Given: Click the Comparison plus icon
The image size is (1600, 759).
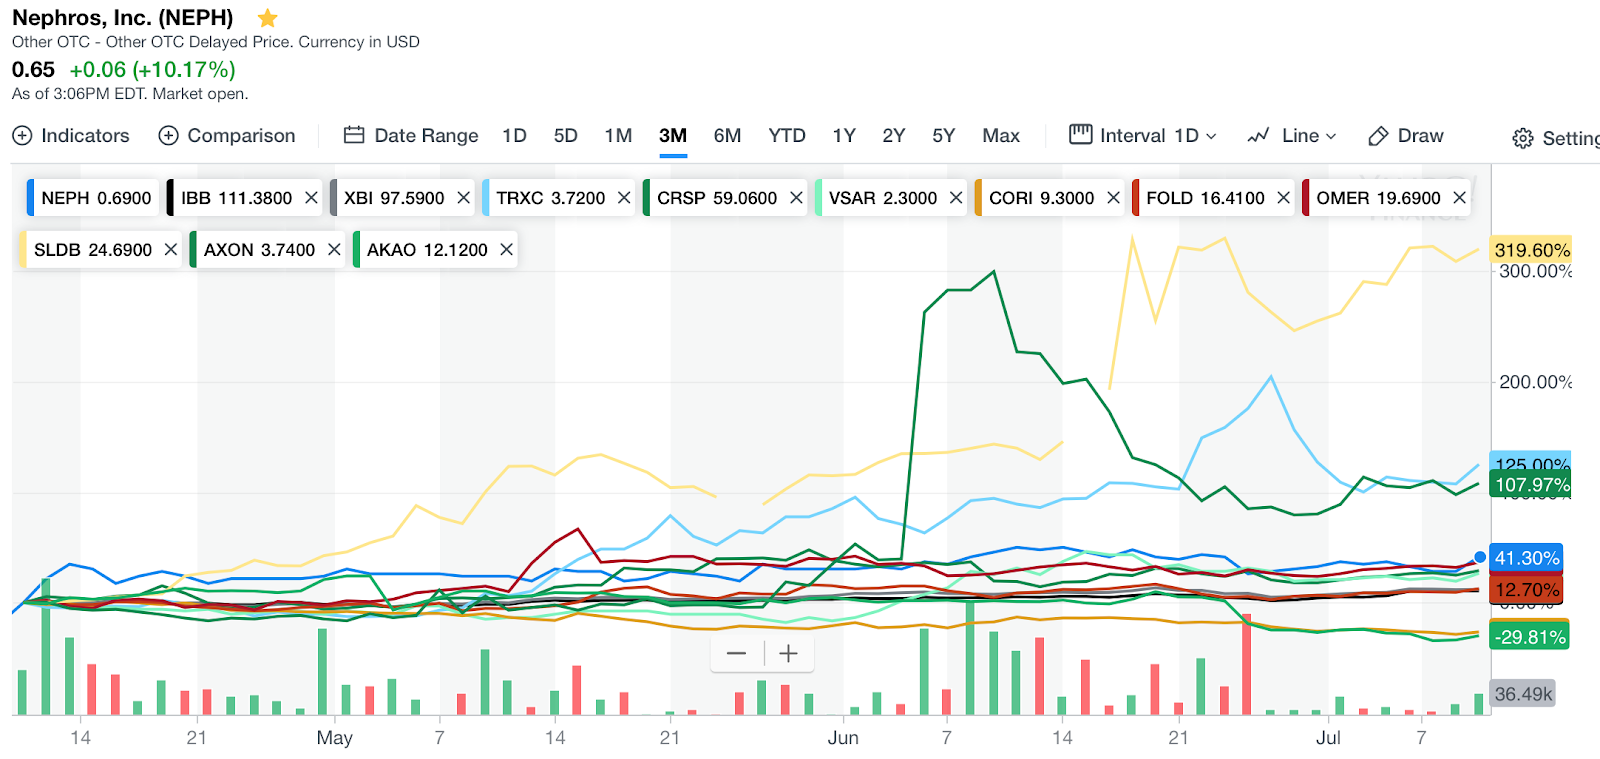Looking at the screenshot, I should [169, 135].
